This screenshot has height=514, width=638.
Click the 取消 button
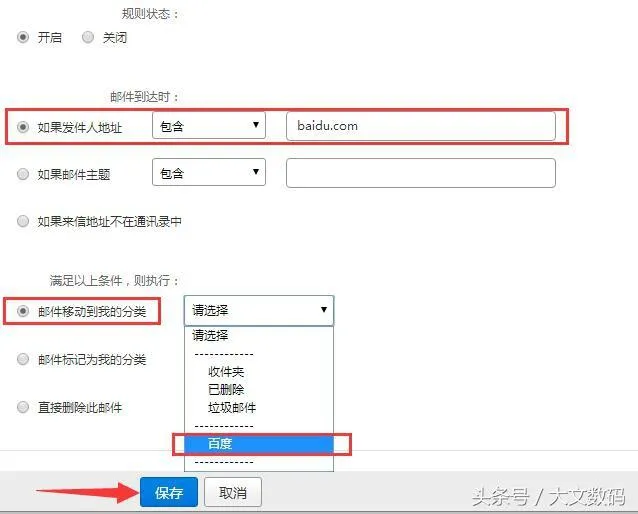click(x=233, y=492)
